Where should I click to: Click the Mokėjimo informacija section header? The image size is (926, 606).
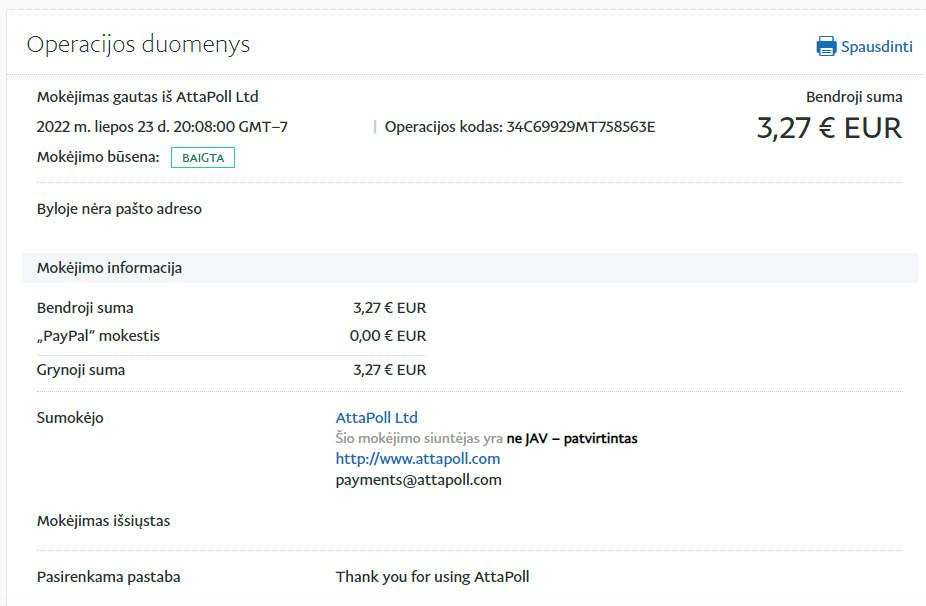[x=469, y=268]
